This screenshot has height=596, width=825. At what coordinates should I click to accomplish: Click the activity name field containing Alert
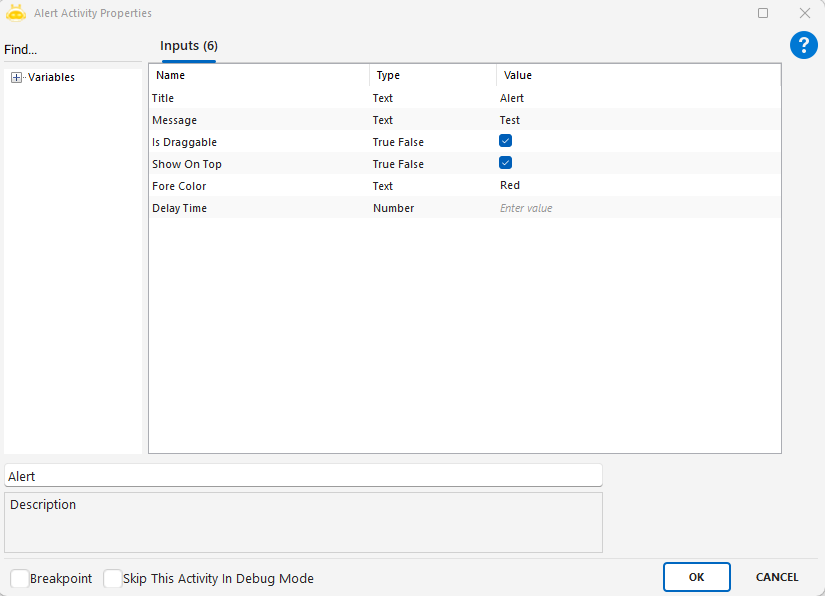click(303, 476)
